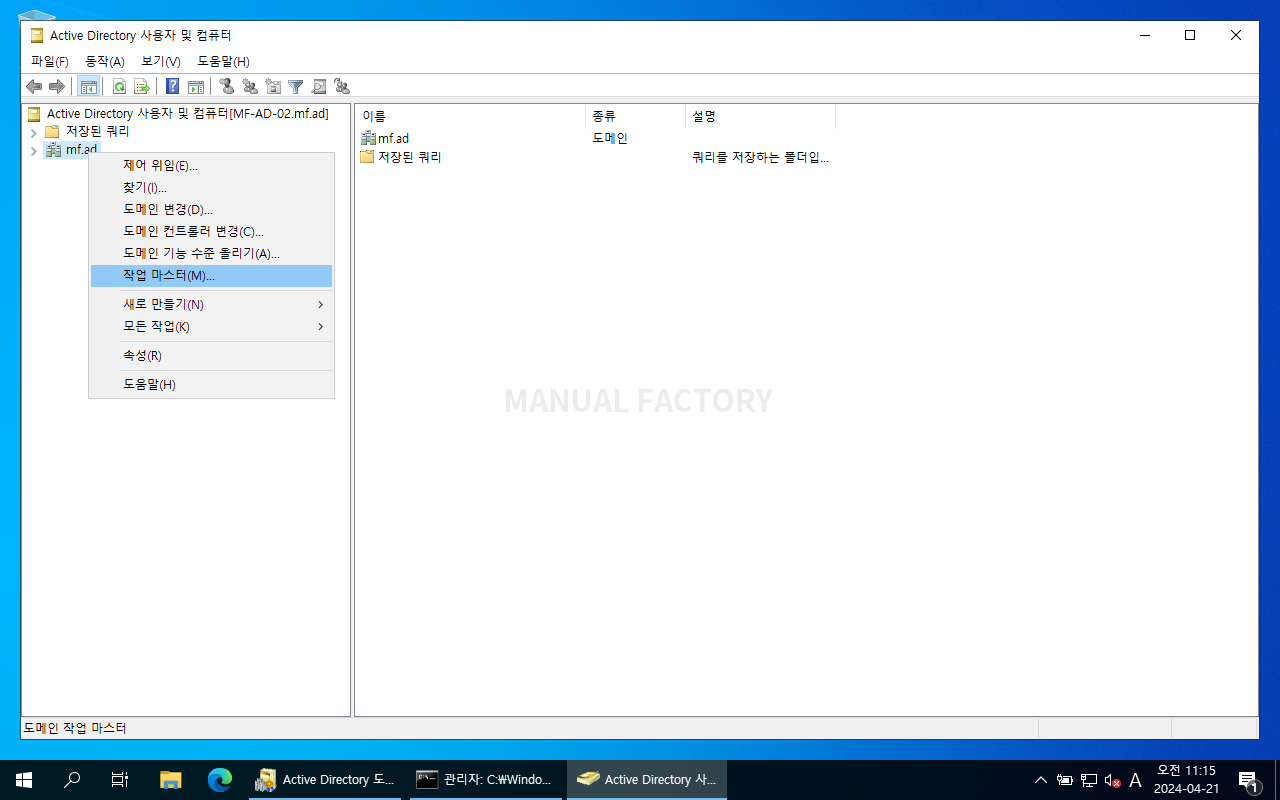Viewport: 1280px width, 800px height.
Task: Click the taskbar Search magnifier icon
Action: click(x=72, y=780)
